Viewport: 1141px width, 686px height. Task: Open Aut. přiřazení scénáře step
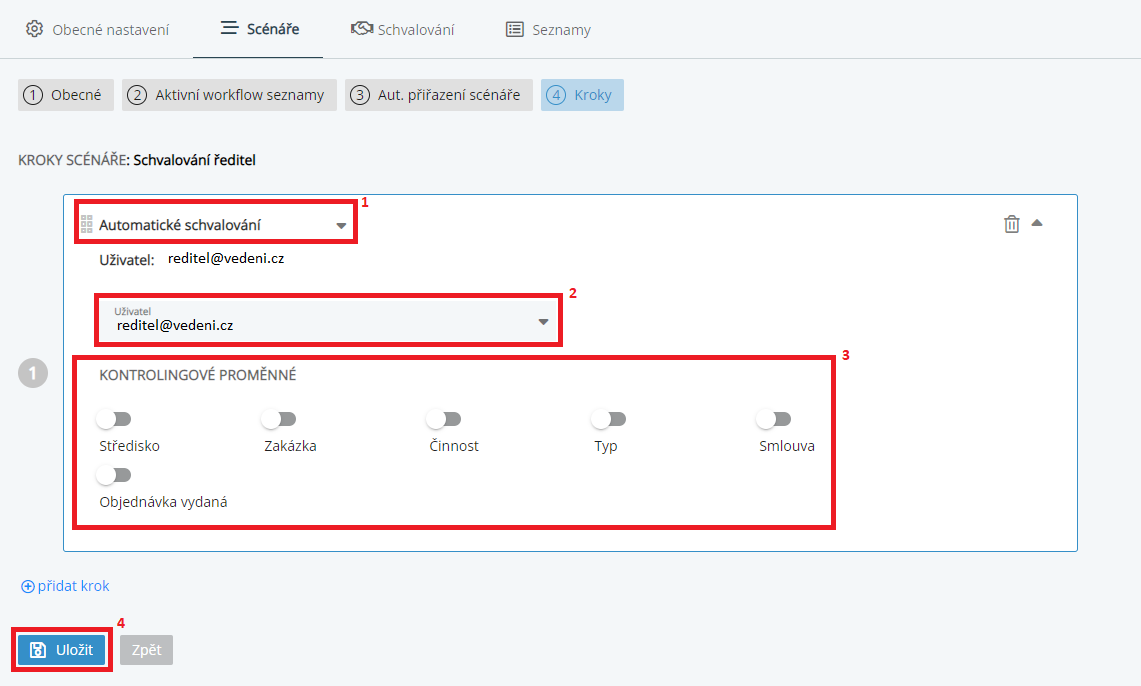coord(439,95)
